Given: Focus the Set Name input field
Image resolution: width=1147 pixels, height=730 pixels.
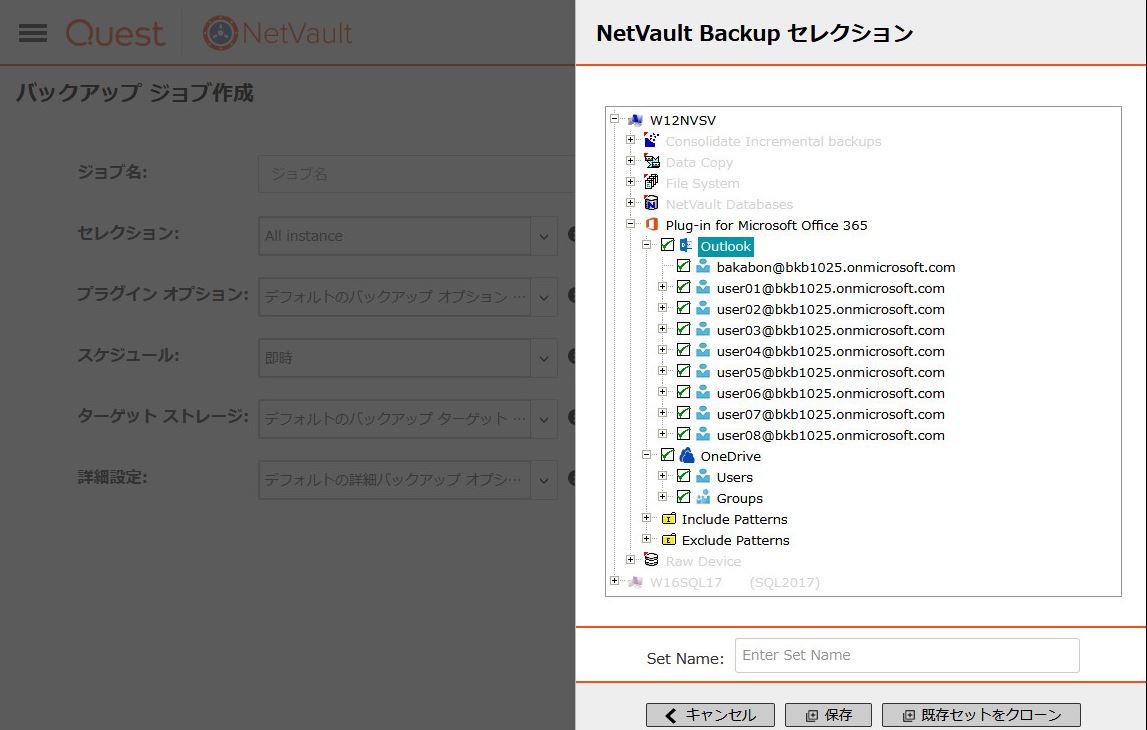Looking at the screenshot, I should coord(907,655).
